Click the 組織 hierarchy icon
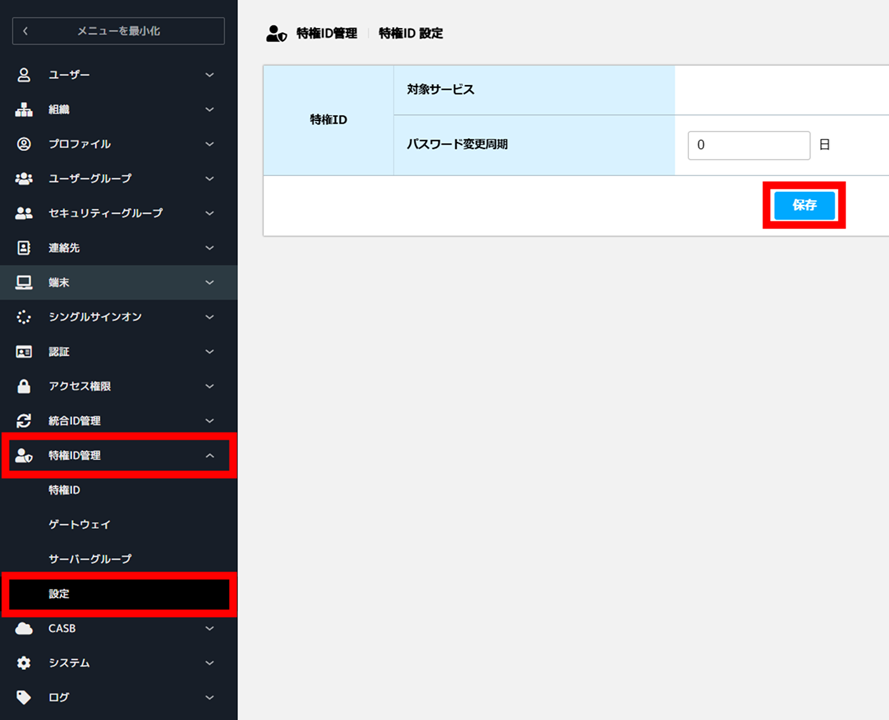 (x=24, y=109)
